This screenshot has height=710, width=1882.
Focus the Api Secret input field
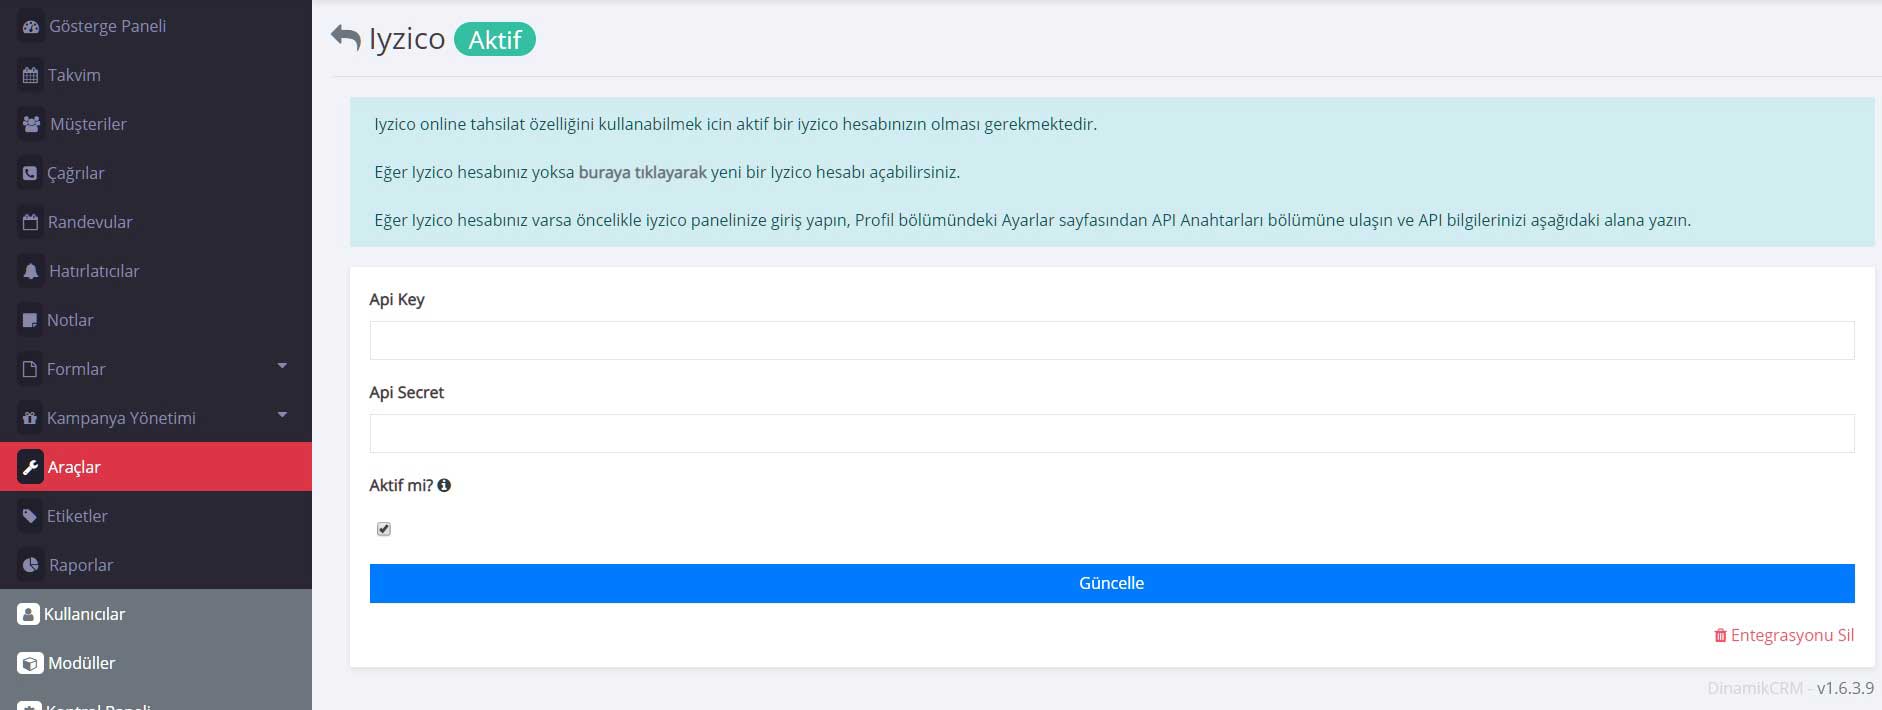tap(1112, 433)
